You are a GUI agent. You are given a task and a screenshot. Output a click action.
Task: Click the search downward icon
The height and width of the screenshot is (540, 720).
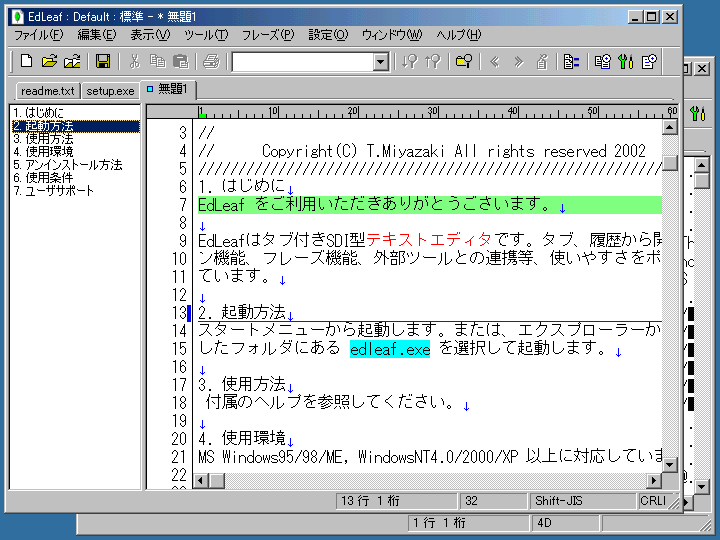[409, 61]
